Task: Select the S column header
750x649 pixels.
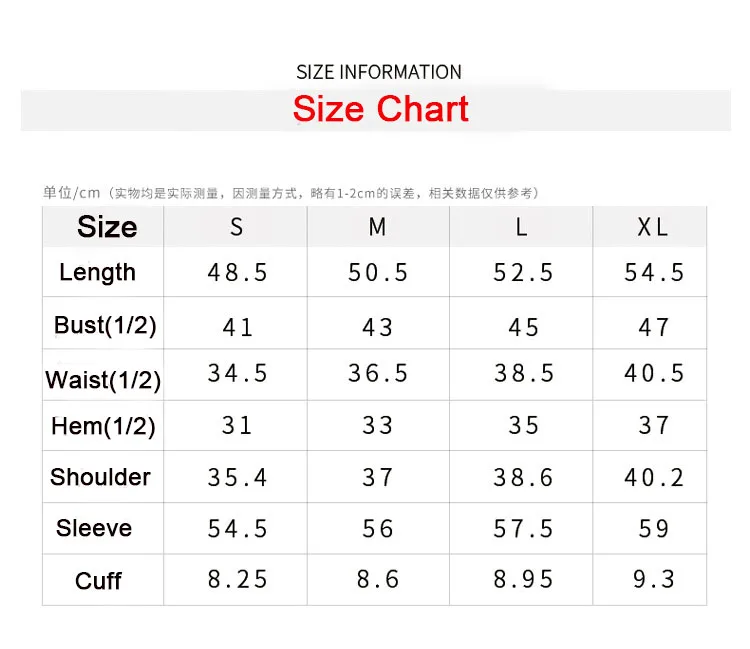Action: pyautogui.click(x=236, y=227)
